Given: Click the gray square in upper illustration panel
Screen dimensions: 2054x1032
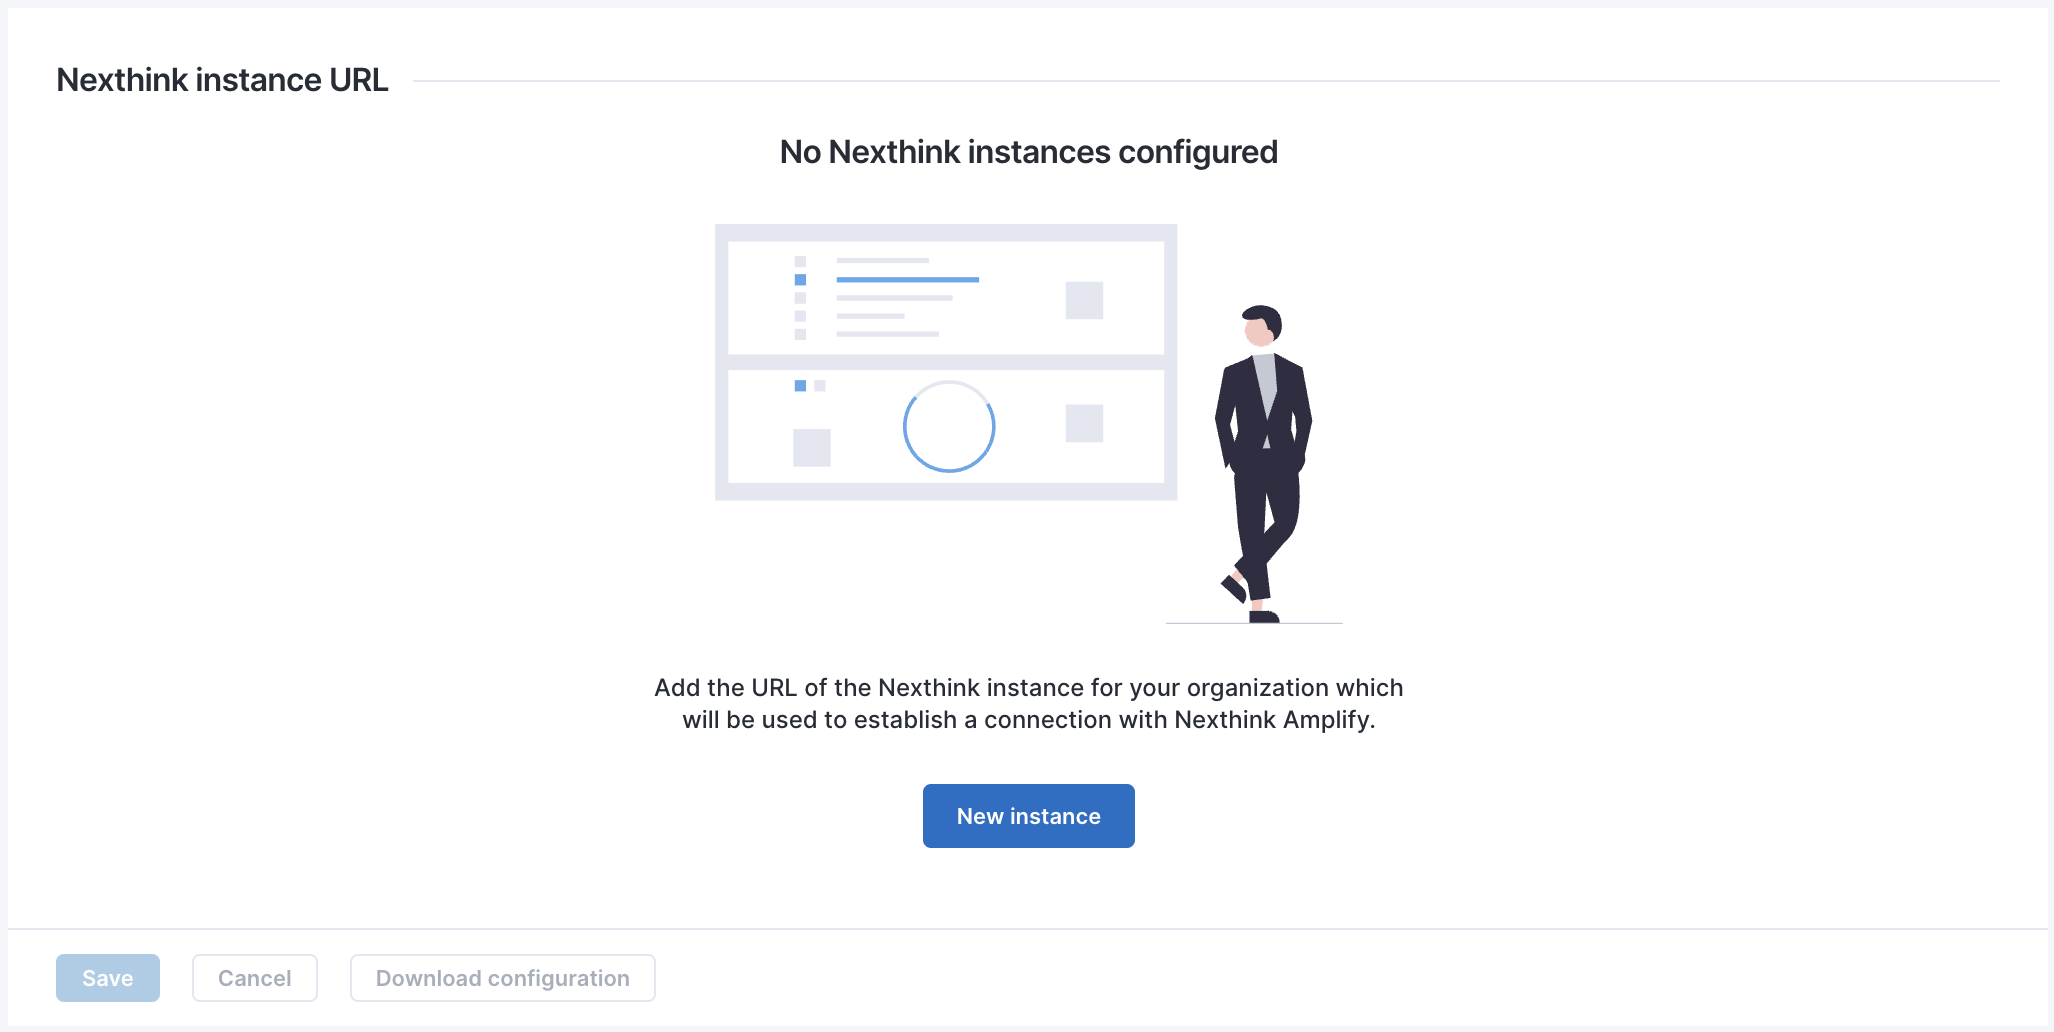Looking at the screenshot, I should [x=1084, y=300].
